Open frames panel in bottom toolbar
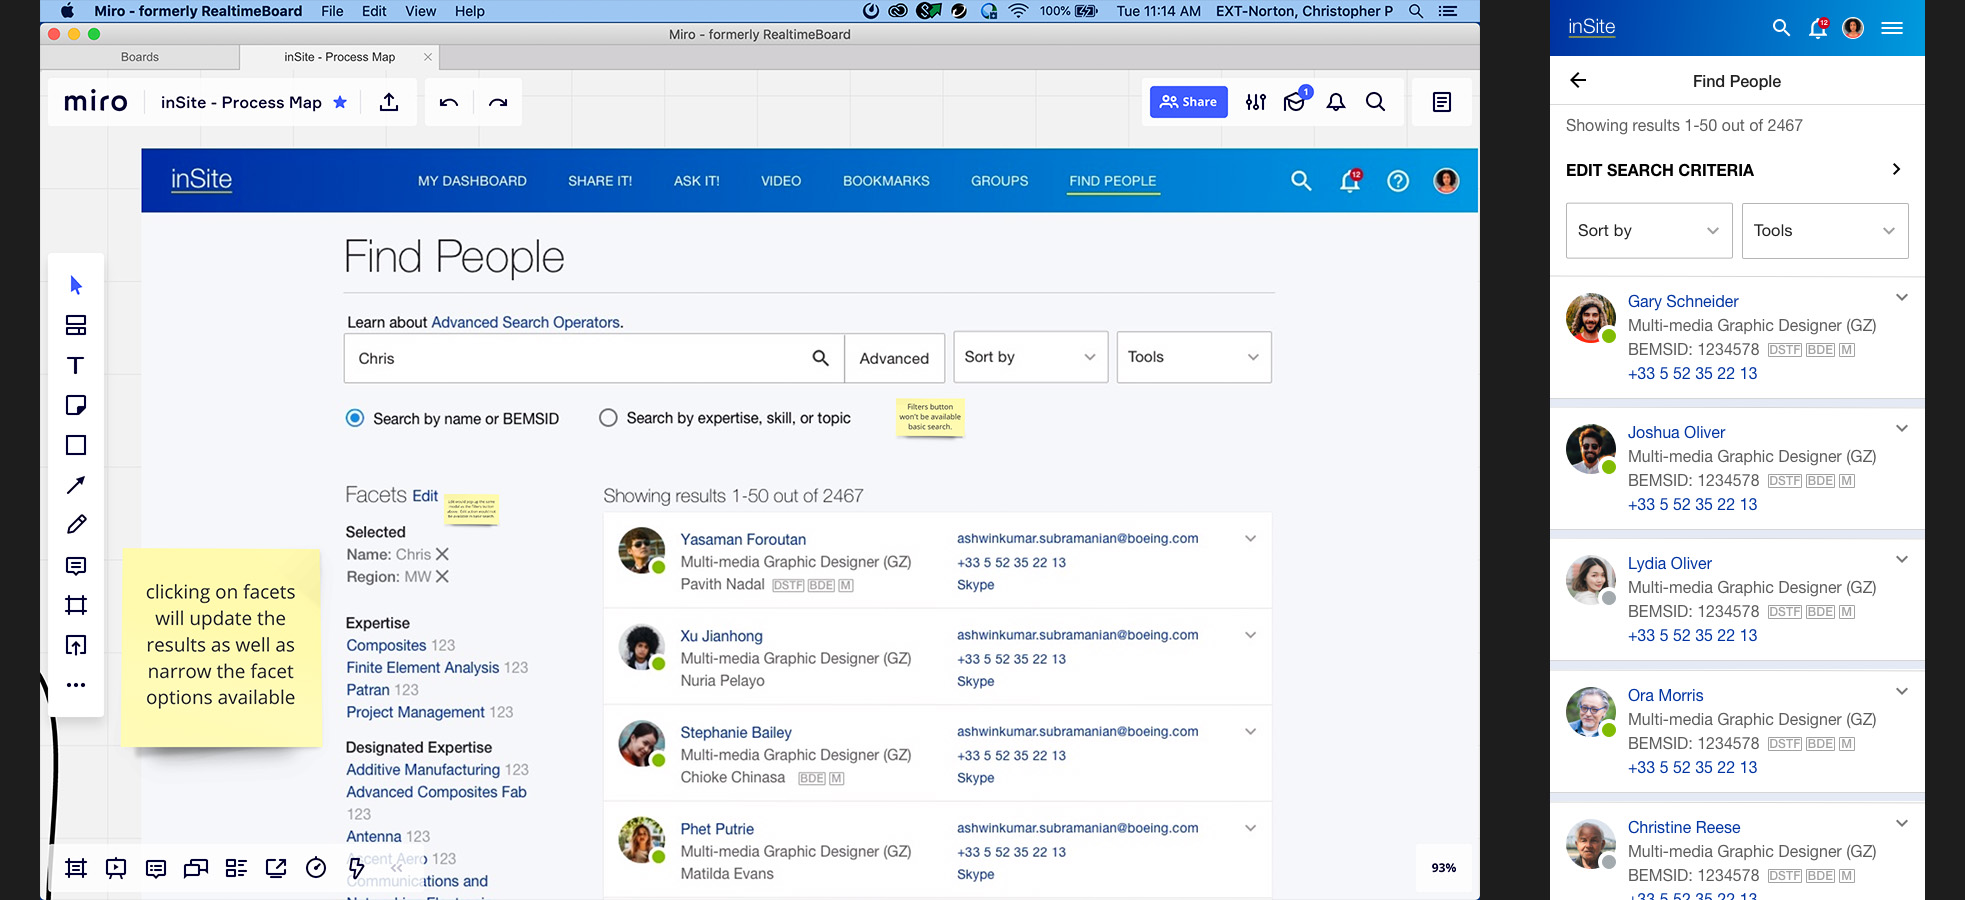This screenshot has width=1965, height=900. tap(76, 868)
